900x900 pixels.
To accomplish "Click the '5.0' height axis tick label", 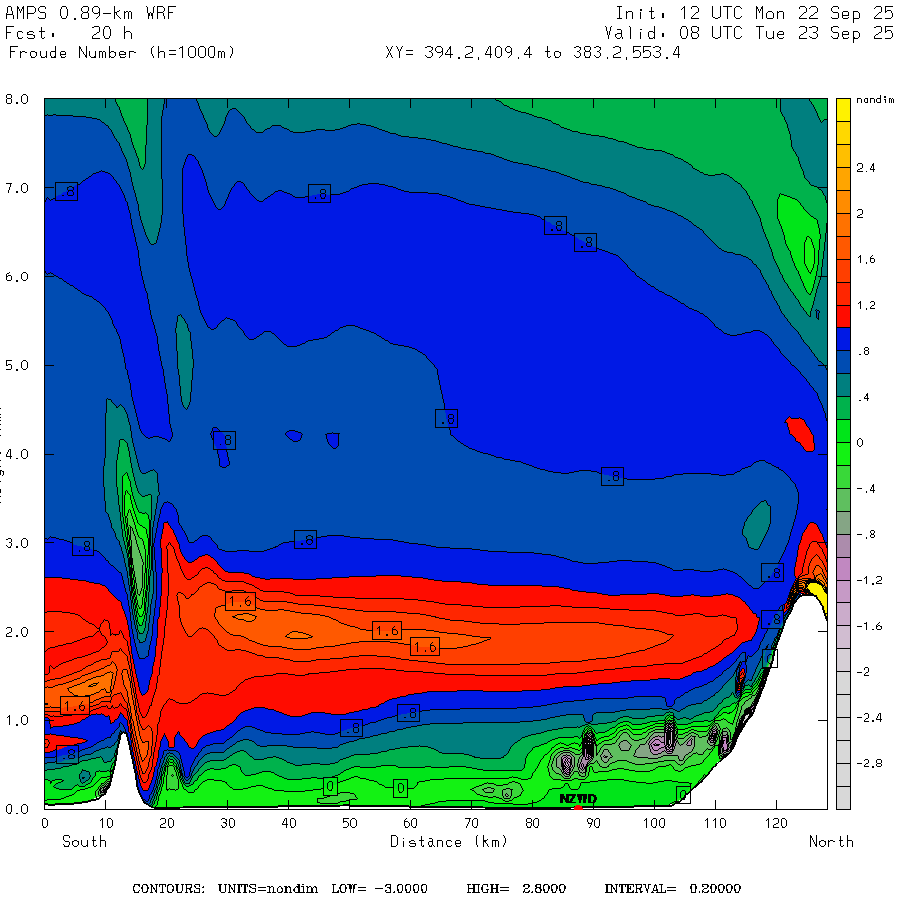I will (x=17, y=366).
